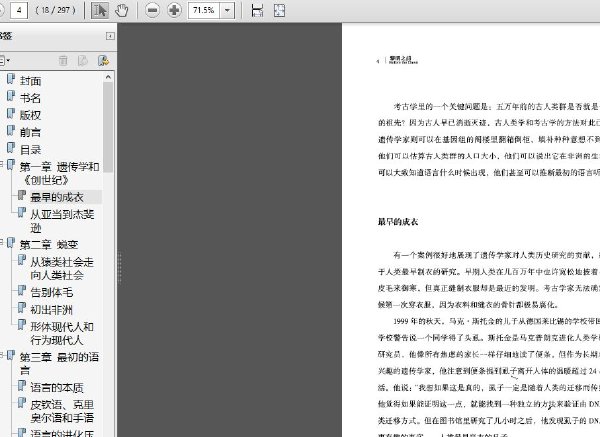Image resolution: width=600 pixels, height=437 pixels.
Task: Collapse the 第三章 最初的语言 node
Action: click(x=2, y=355)
